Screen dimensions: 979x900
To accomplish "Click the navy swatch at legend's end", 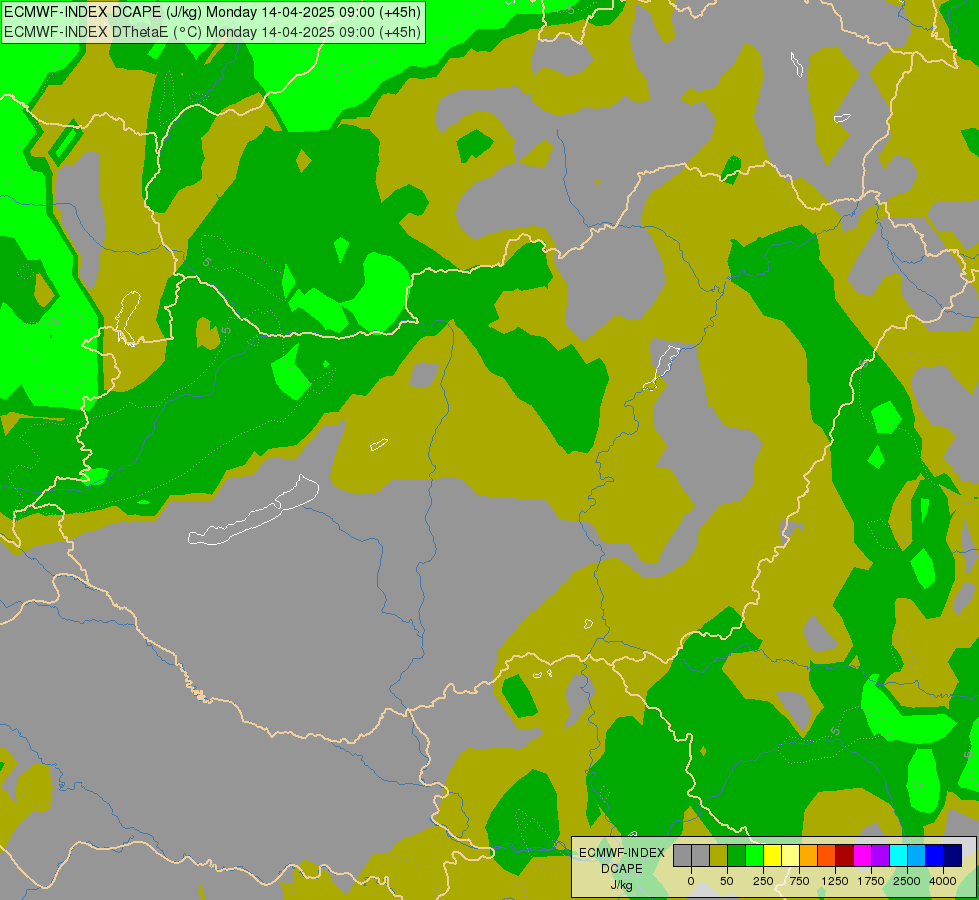I will 952,856.
